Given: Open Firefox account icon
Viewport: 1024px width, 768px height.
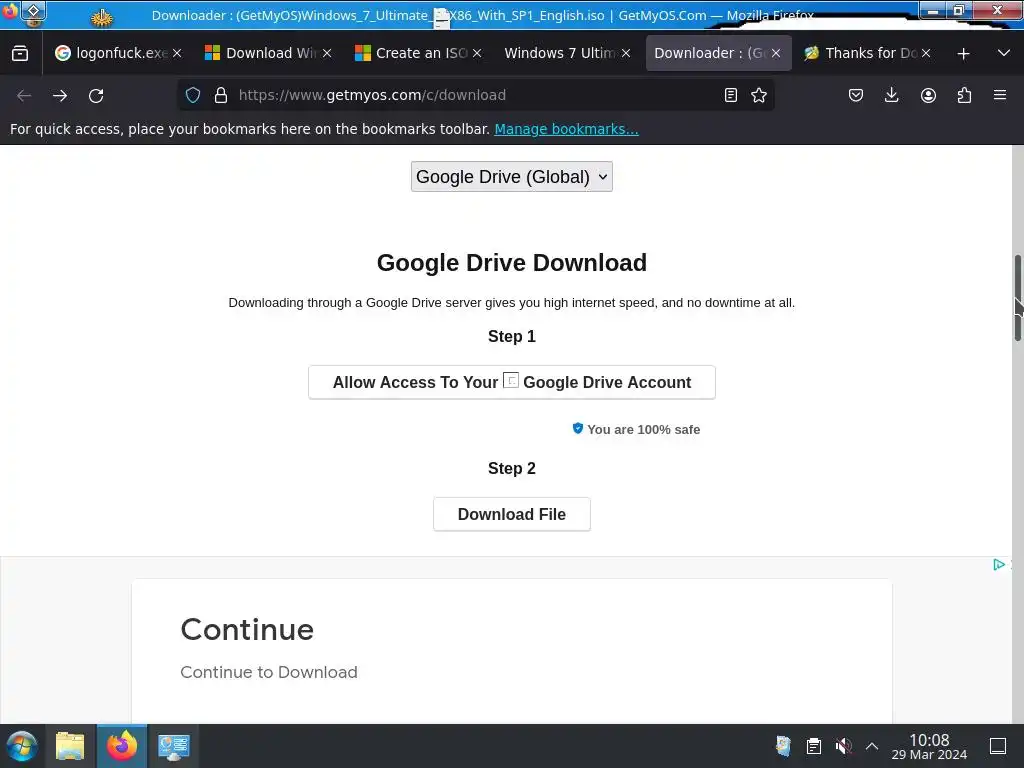Looking at the screenshot, I should (928, 95).
